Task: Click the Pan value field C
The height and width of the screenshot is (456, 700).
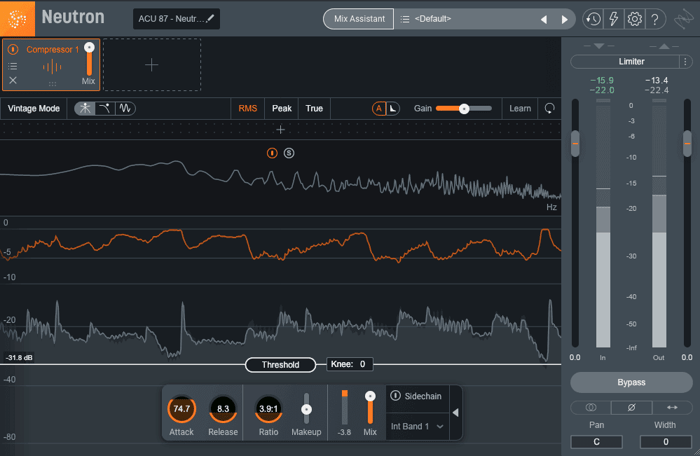Action: pyautogui.click(x=596, y=442)
